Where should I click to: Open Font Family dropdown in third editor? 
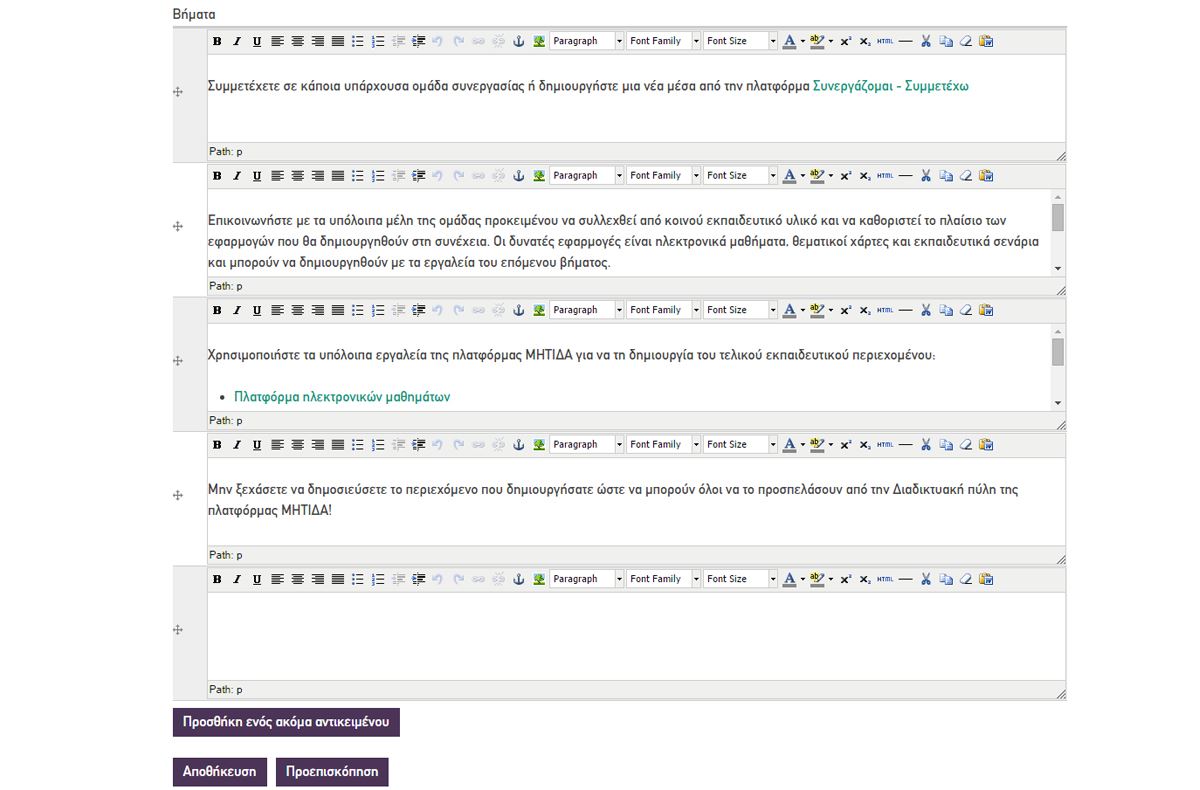coord(662,310)
